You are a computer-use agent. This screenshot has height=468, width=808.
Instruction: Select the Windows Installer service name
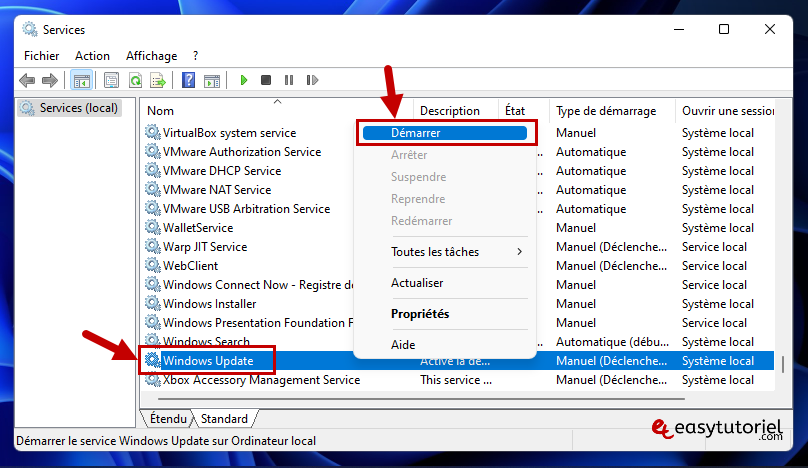[x=209, y=304]
